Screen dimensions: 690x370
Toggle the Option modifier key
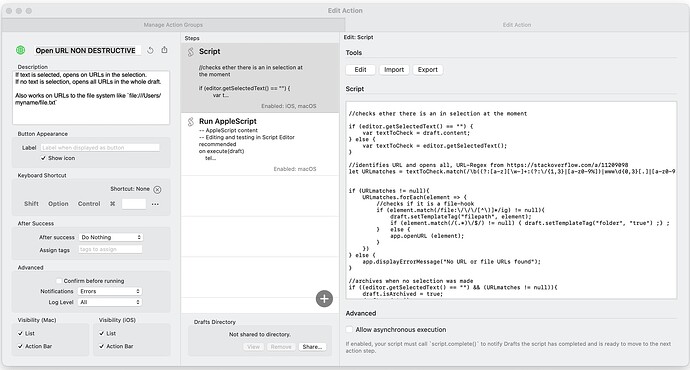pos(58,204)
